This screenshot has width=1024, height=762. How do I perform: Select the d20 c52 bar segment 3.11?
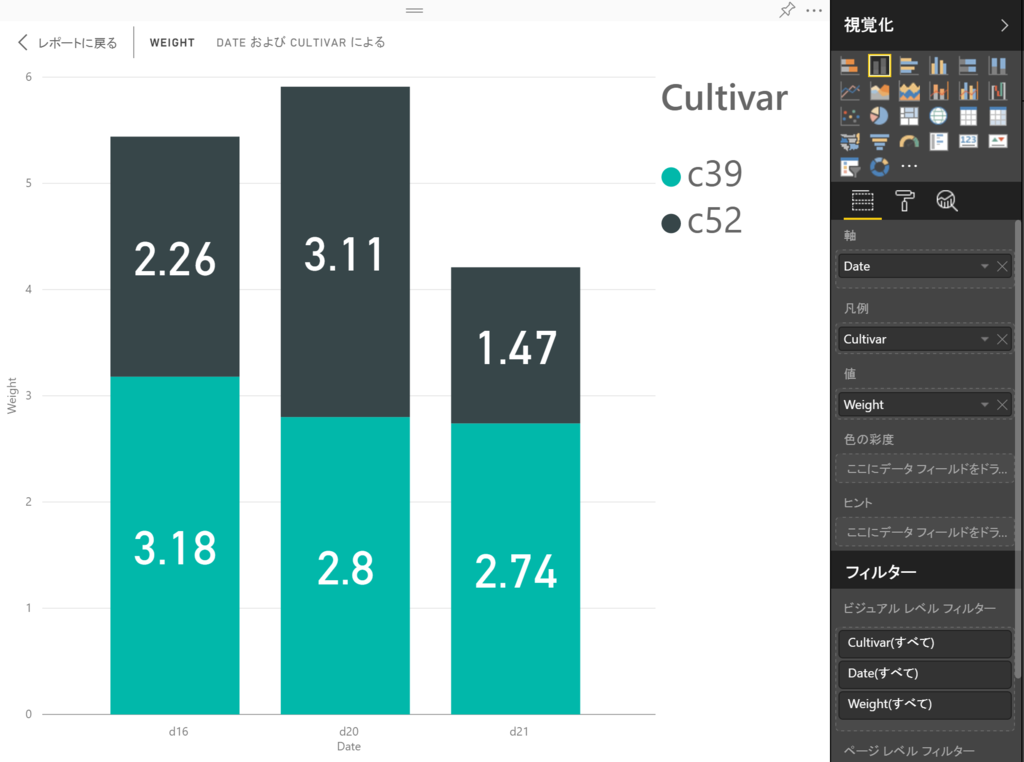click(x=345, y=251)
